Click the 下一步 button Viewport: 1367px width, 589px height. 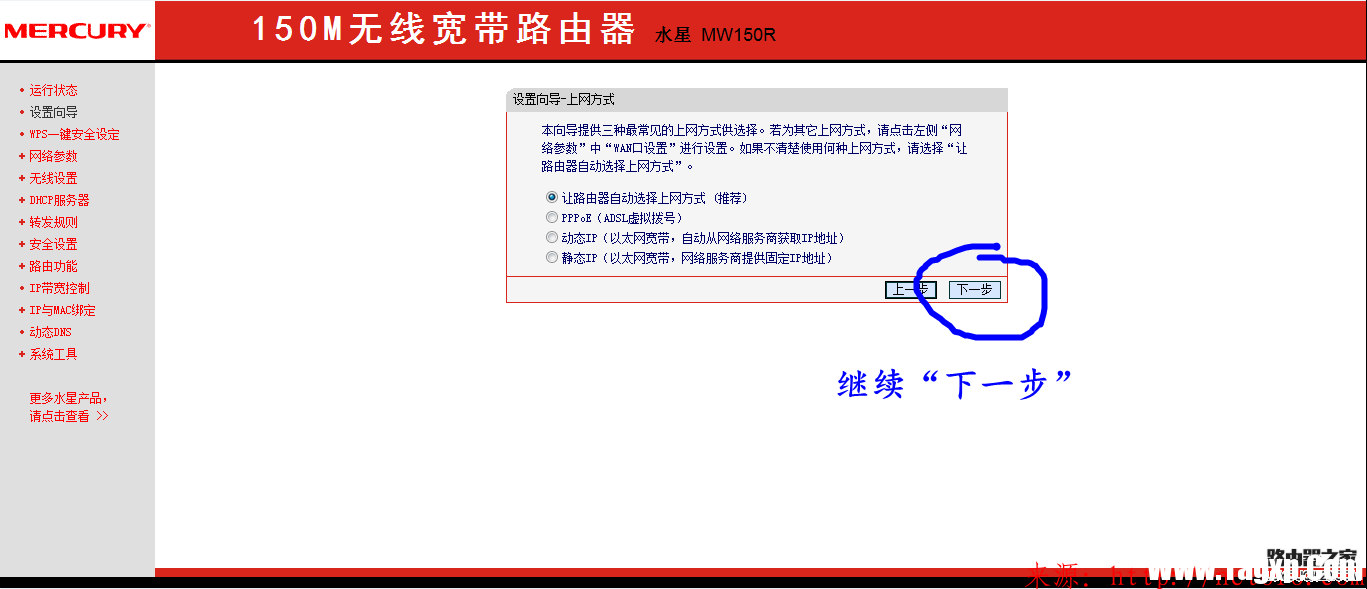[x=974, y=290]
